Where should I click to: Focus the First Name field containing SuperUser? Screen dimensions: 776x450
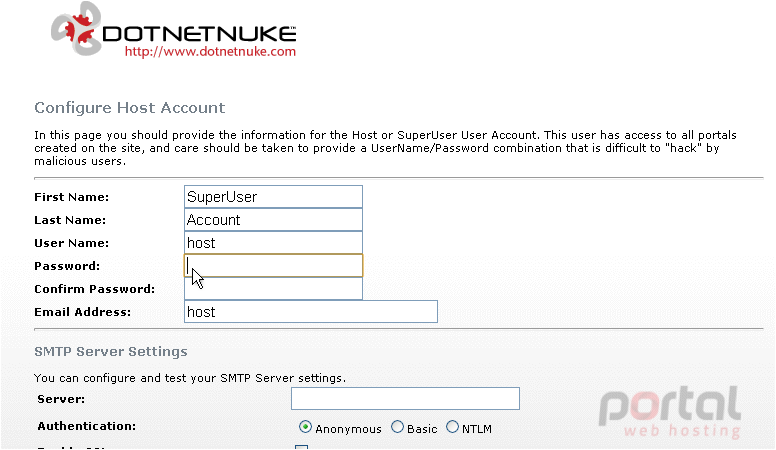[x=273, y=197]
